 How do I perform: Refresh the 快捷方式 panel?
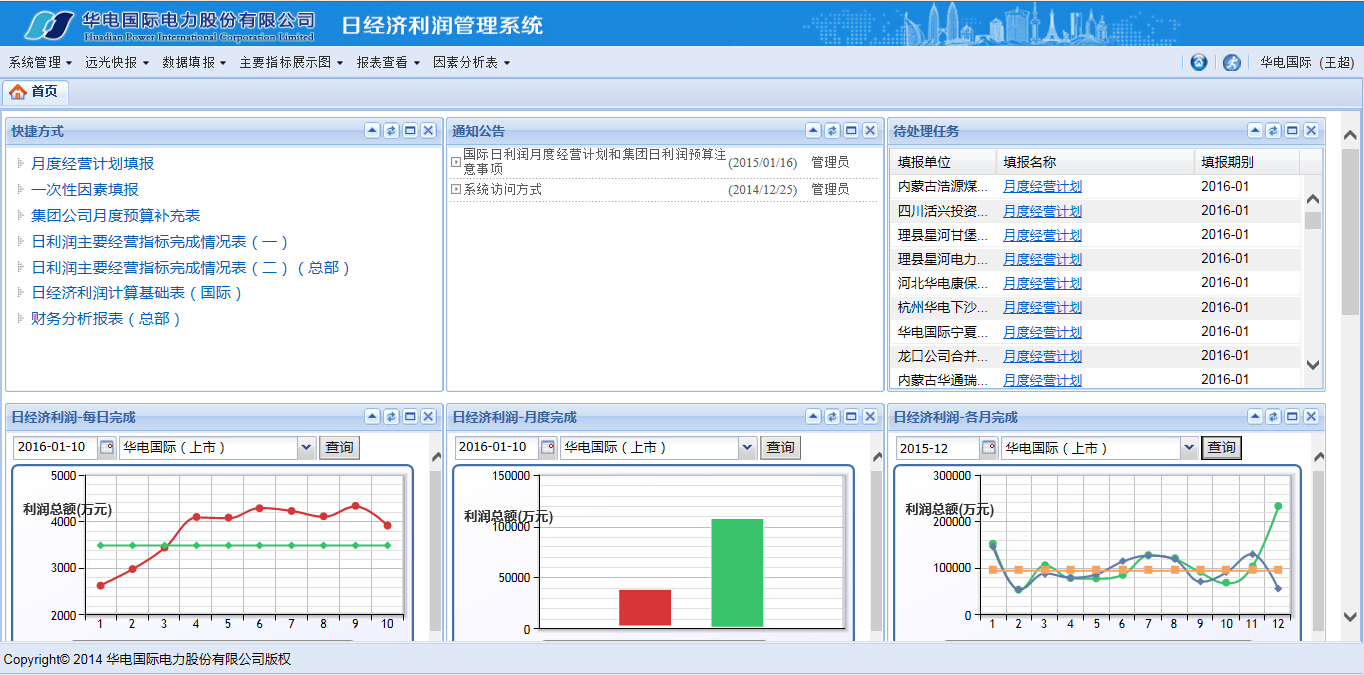[x=391, y=131]
